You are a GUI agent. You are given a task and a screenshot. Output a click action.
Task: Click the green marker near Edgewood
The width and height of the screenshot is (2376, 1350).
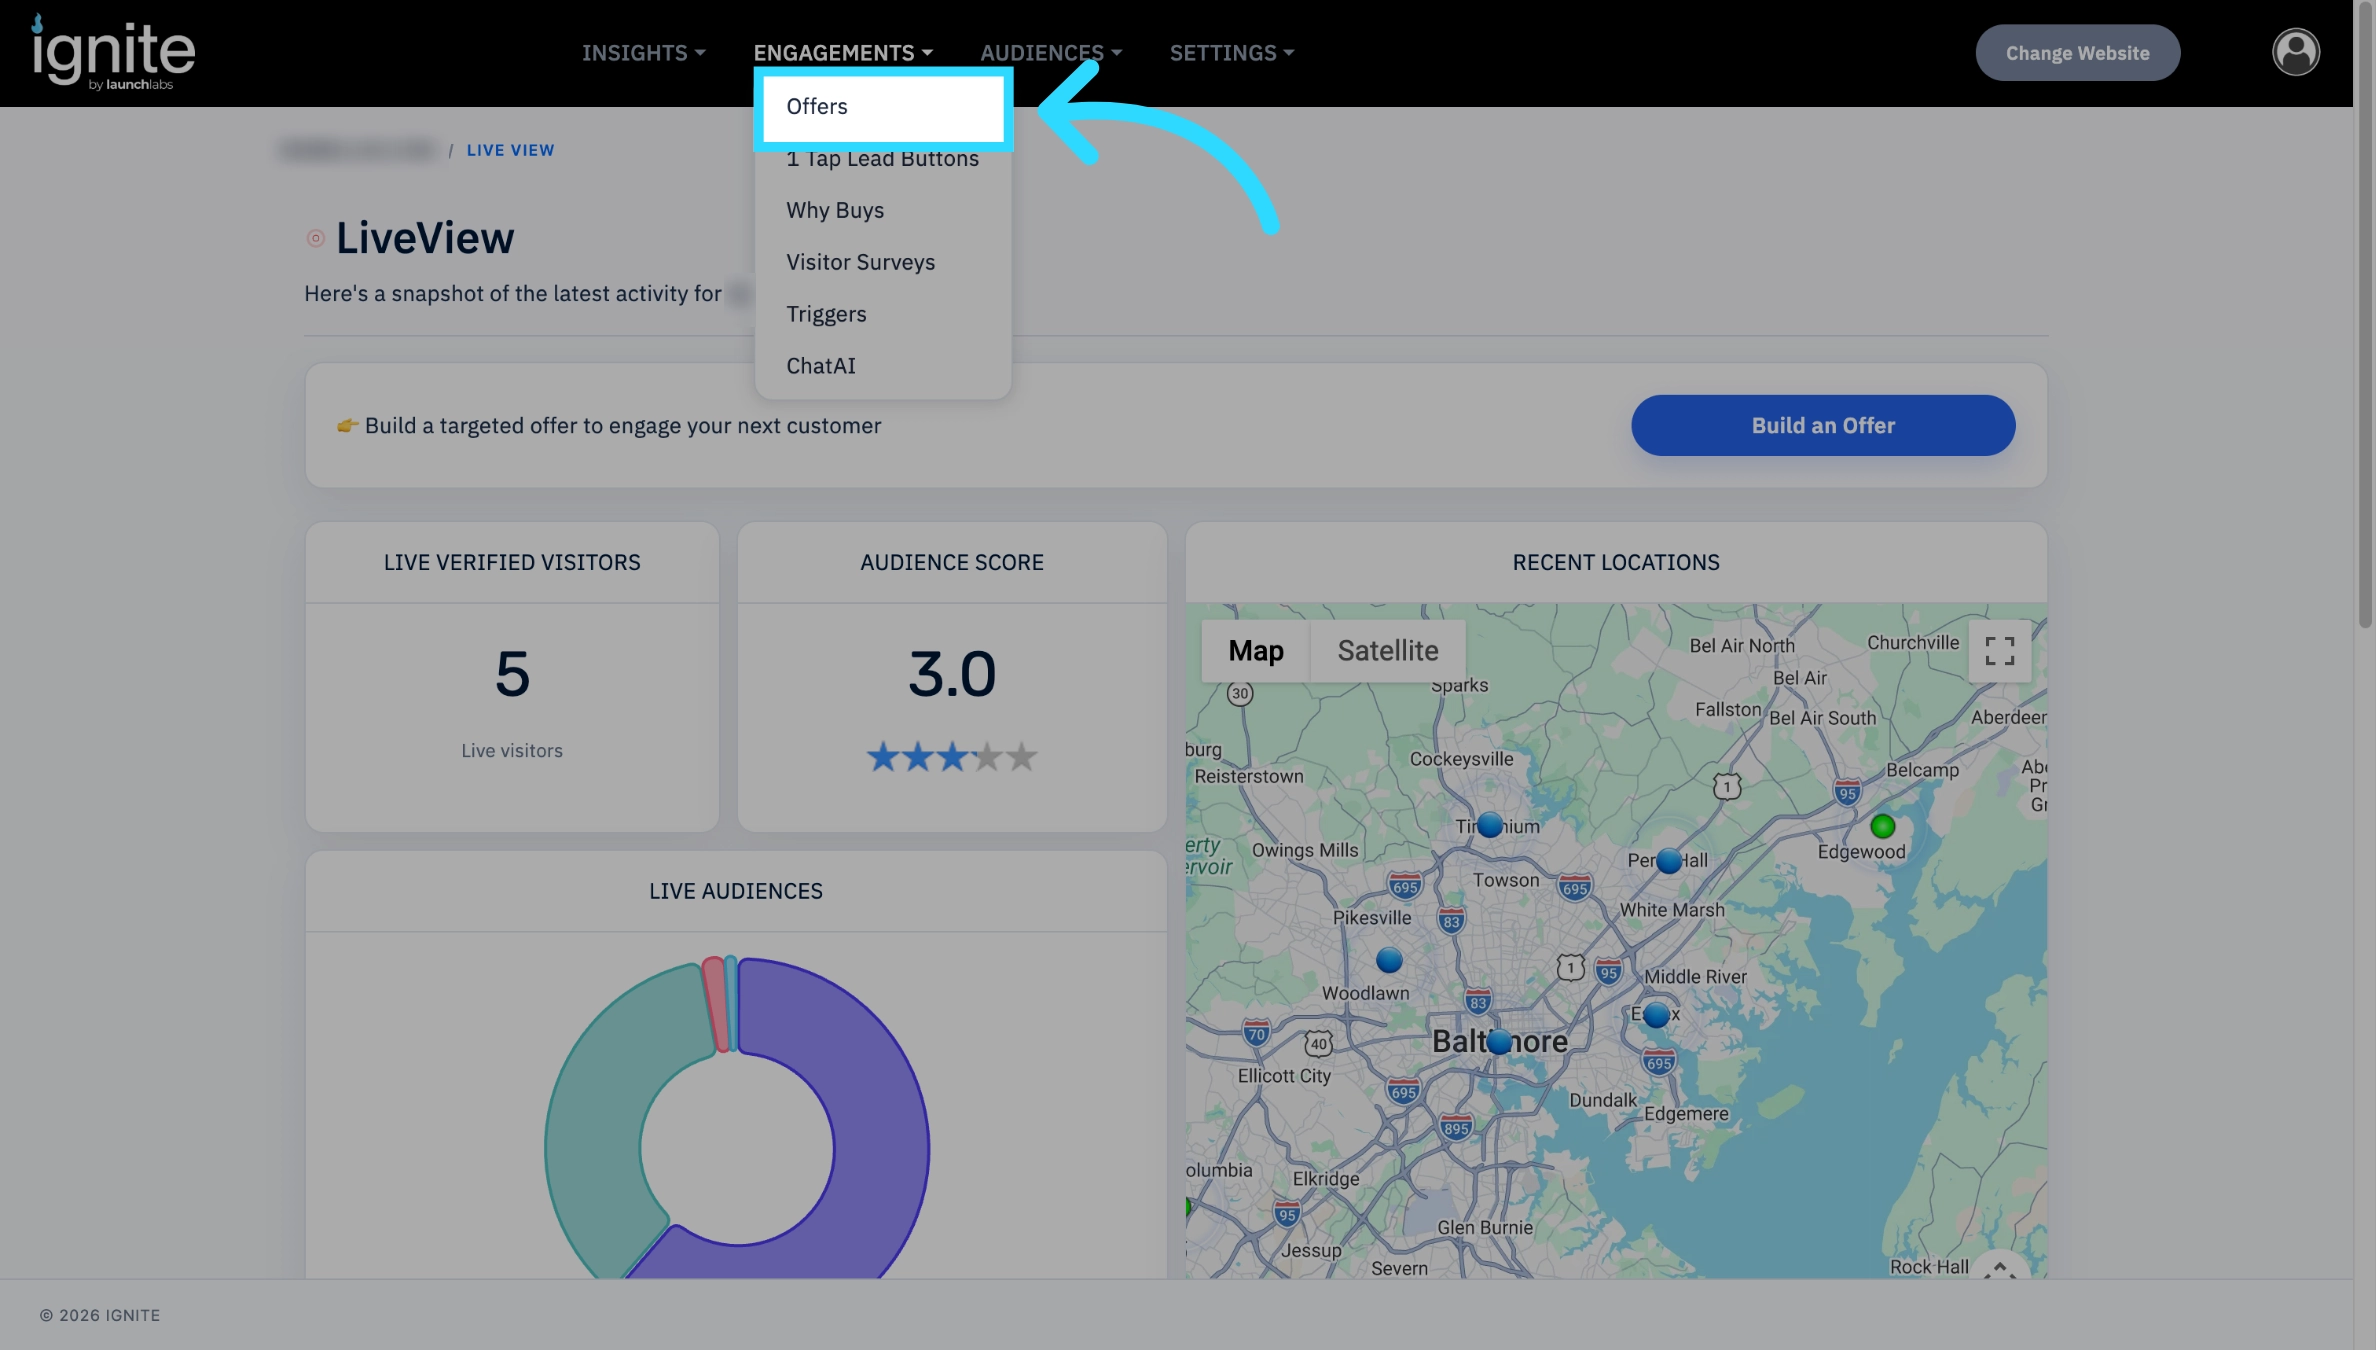coord(1882,826)
